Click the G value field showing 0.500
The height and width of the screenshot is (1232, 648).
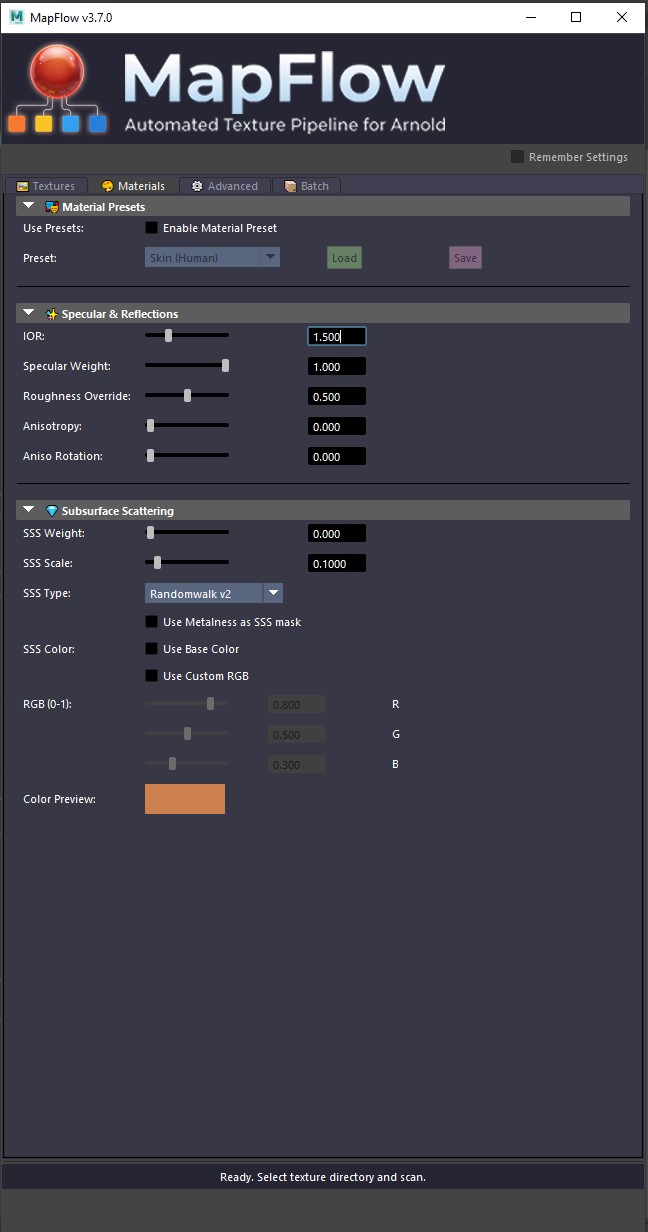pos(297,735)
